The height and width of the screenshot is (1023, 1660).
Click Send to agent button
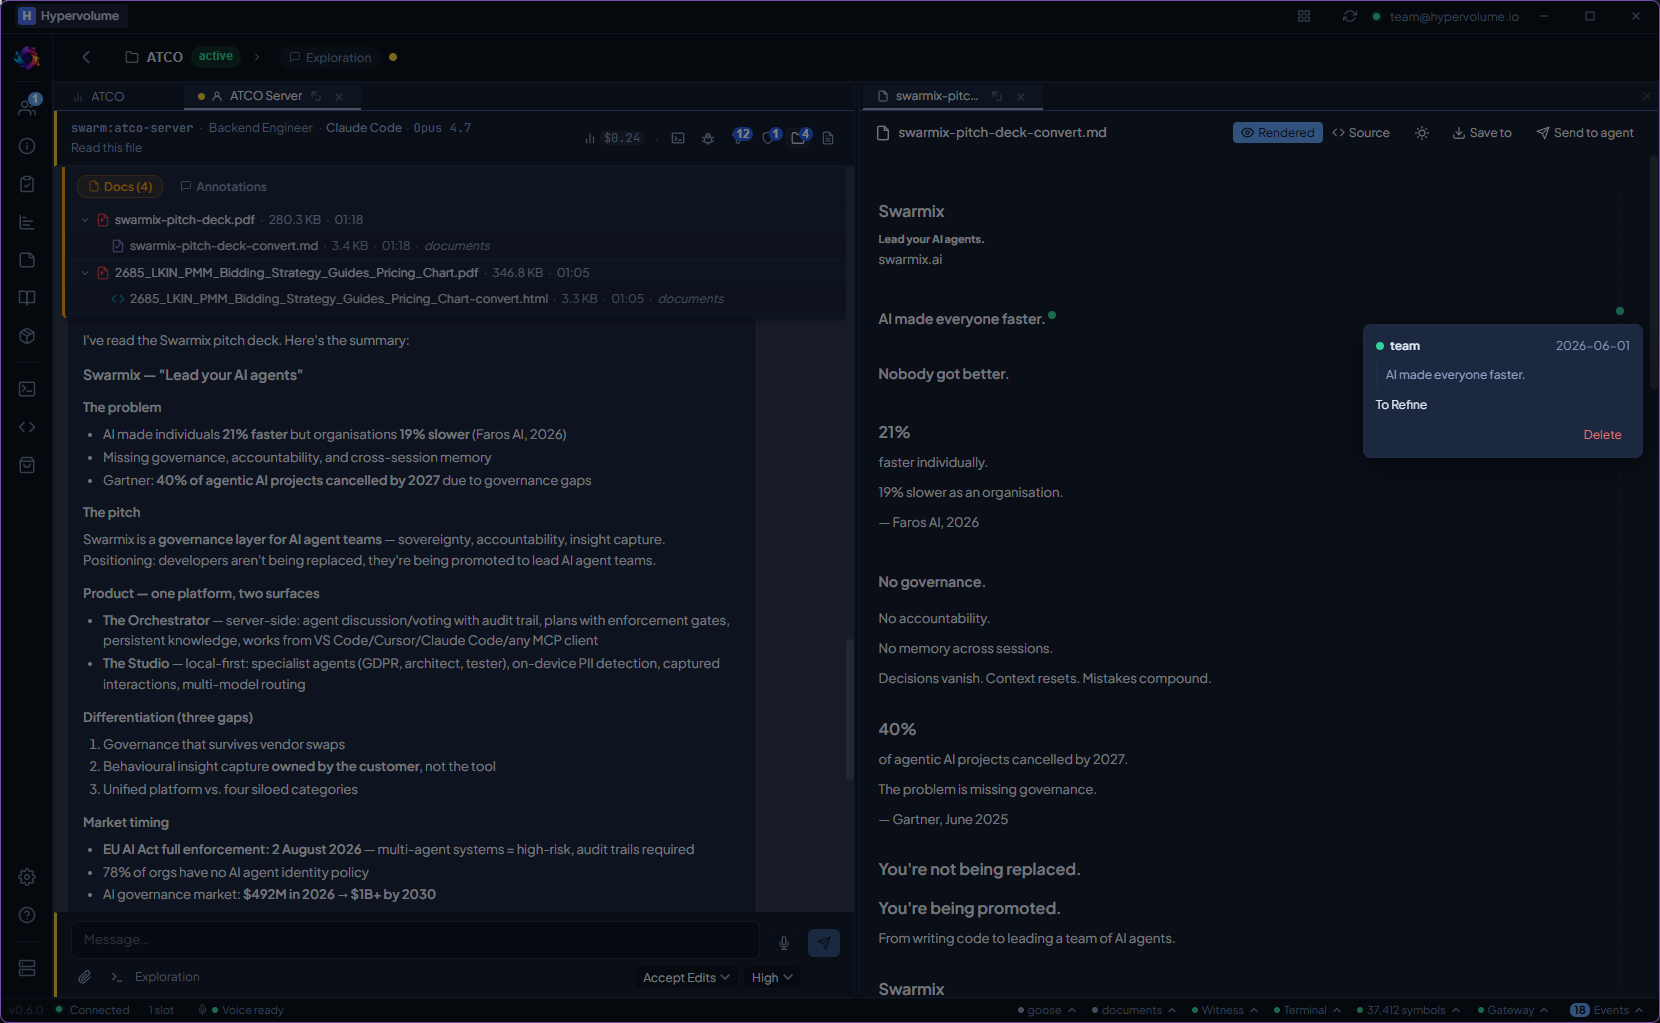coord(1585,133)
